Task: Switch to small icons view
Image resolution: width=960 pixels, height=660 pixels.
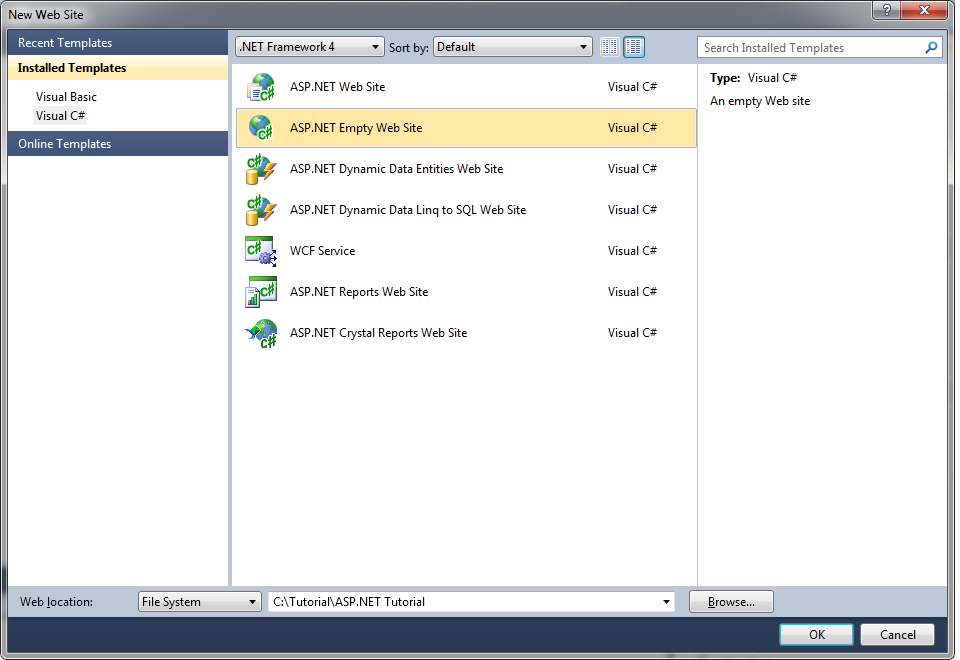Action: click(x=609, y=47)
